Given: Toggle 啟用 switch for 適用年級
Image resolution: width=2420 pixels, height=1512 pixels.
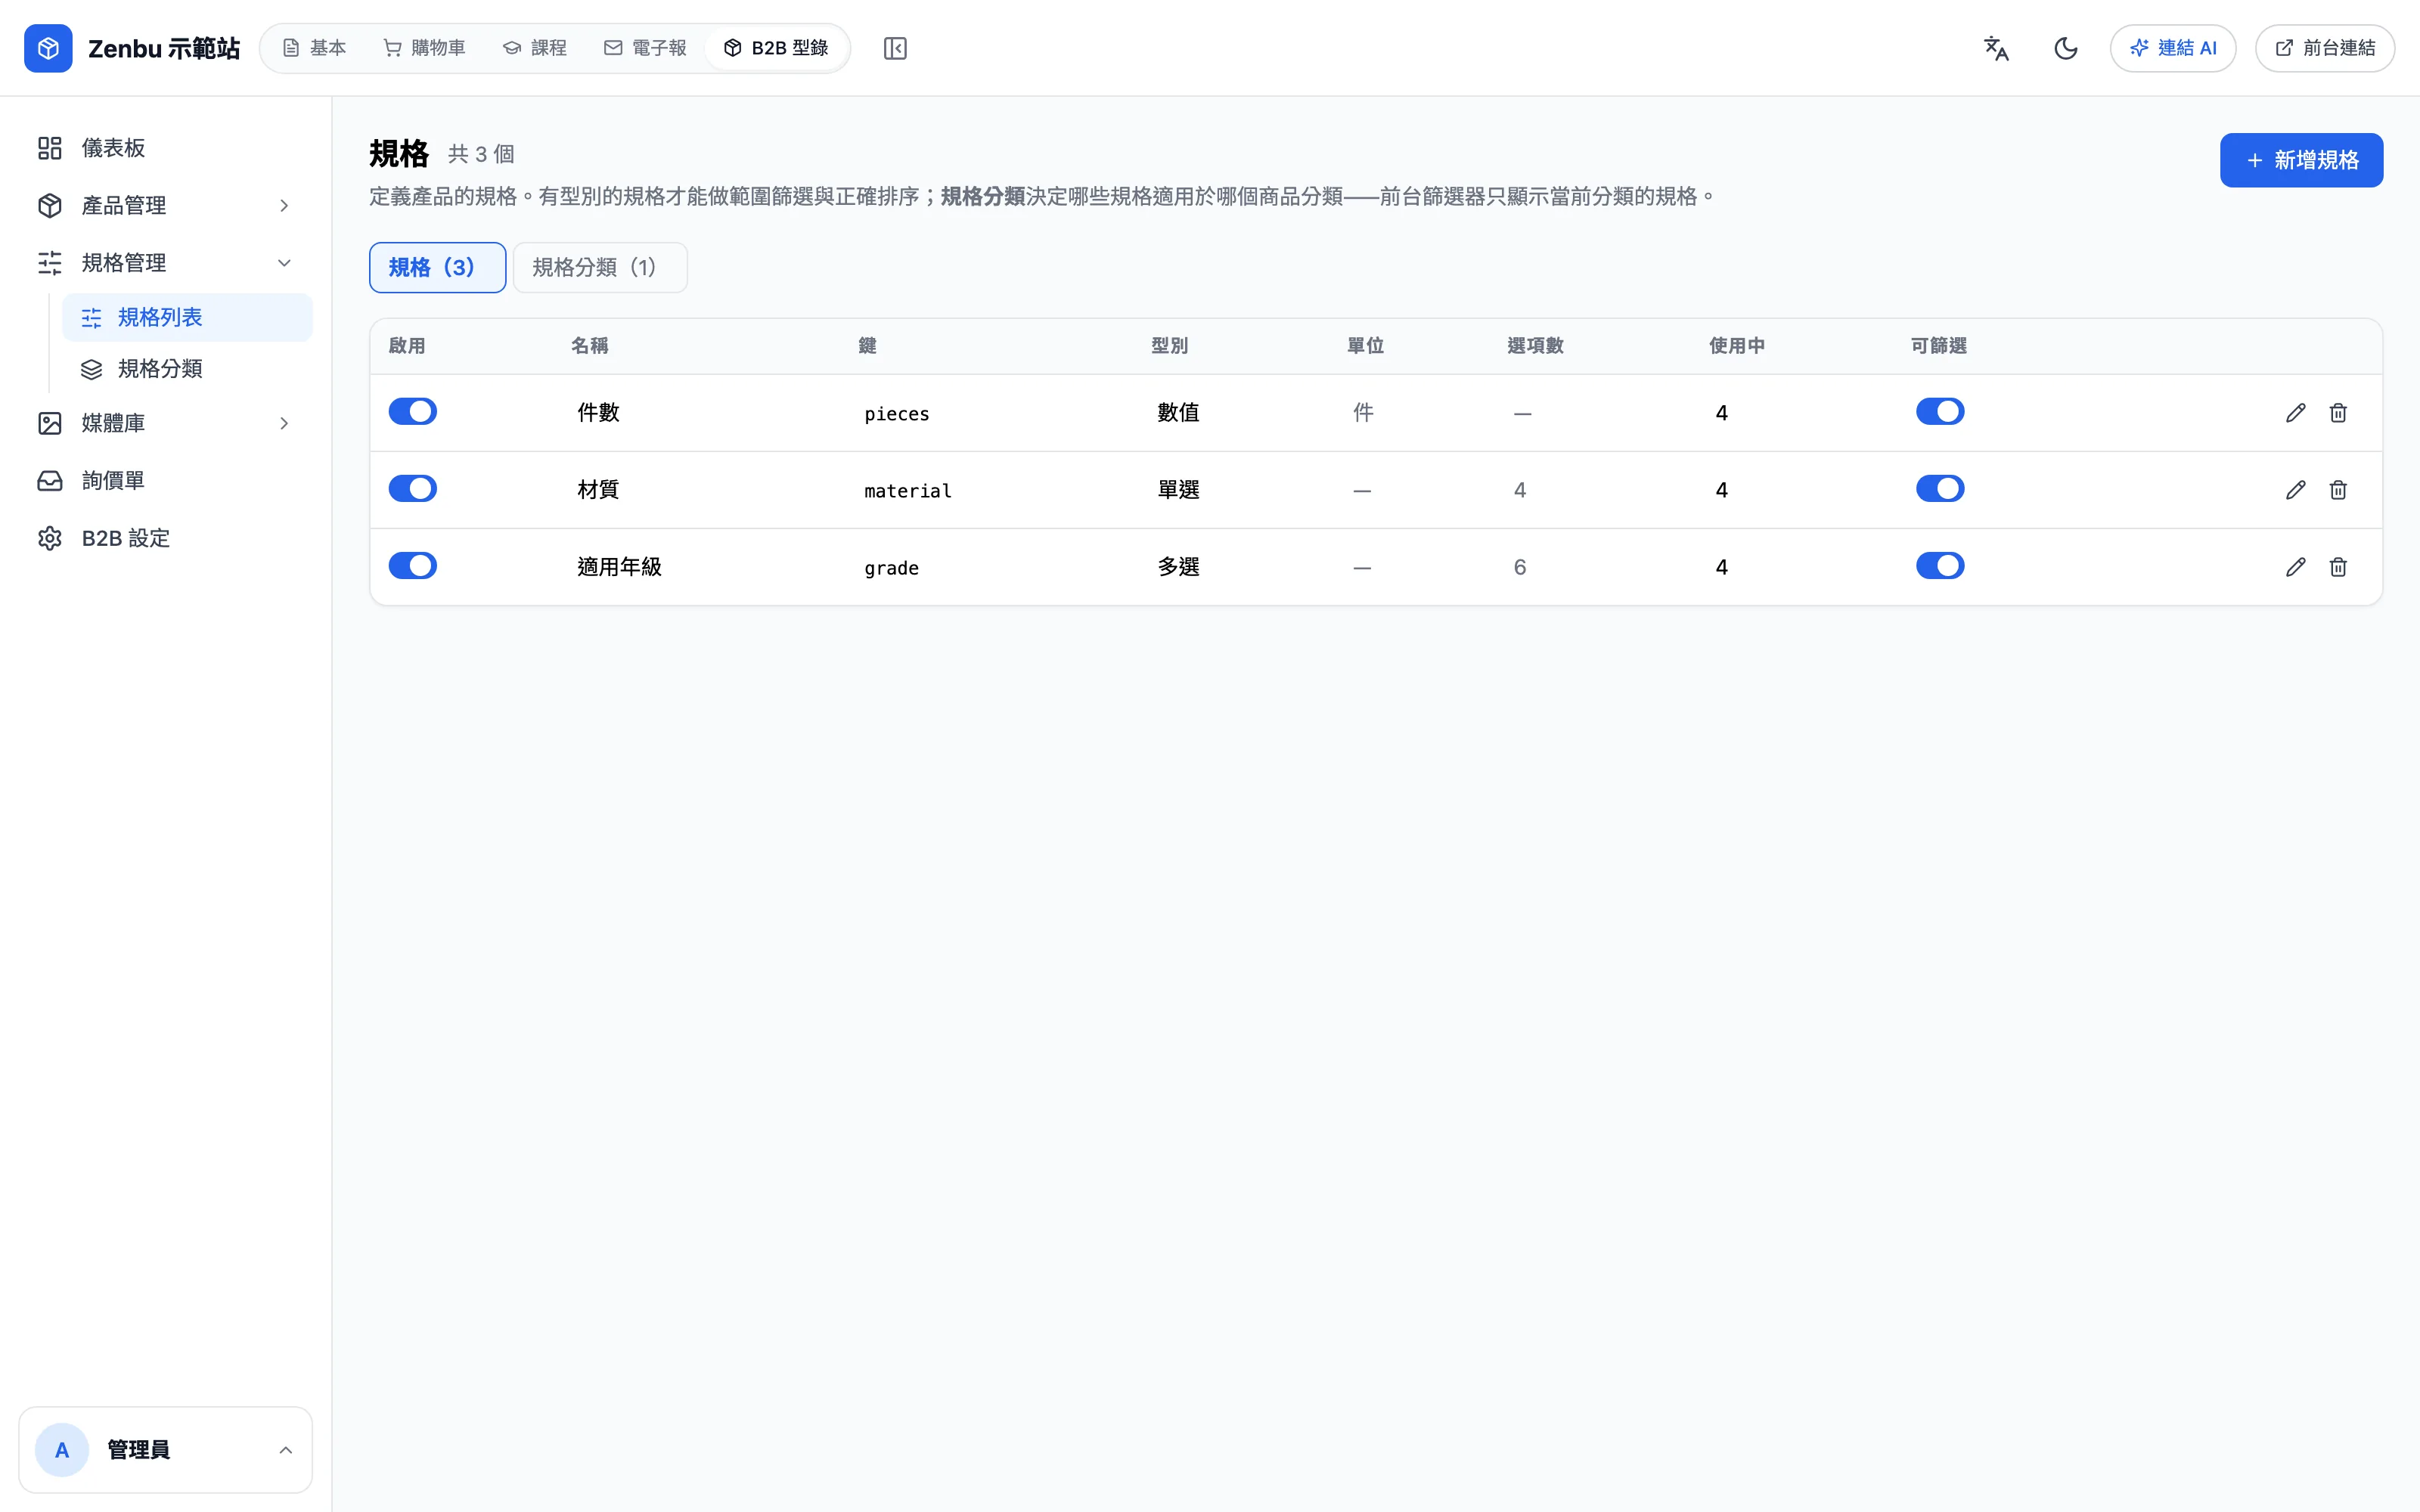Looking at the screenshot, I should coord(412,566).
